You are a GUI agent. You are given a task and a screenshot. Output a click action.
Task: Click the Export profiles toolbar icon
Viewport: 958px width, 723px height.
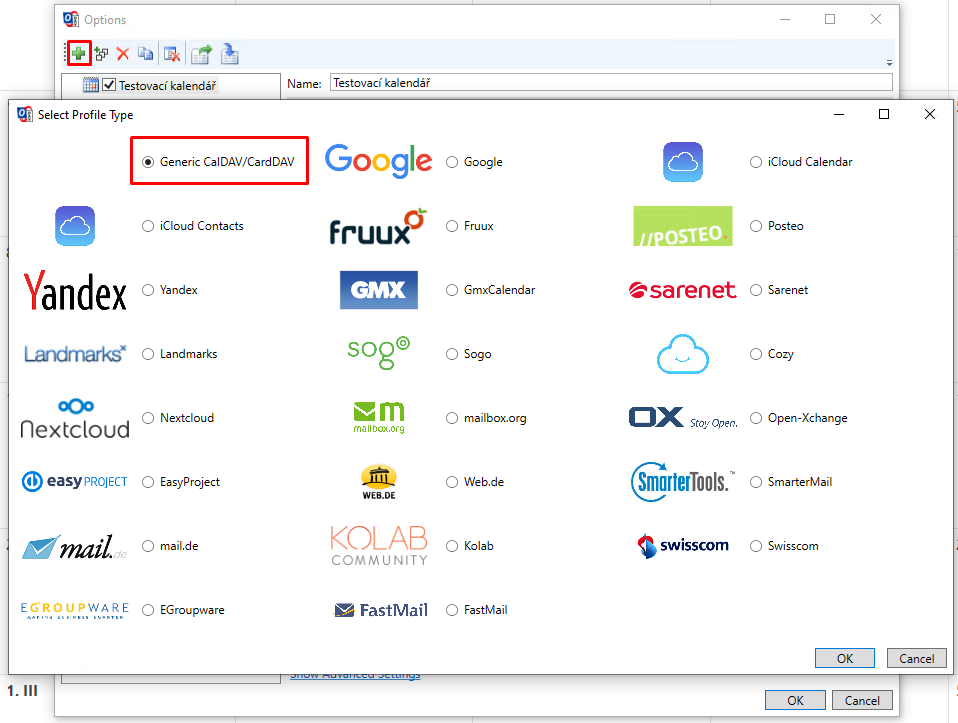point(201,54)
